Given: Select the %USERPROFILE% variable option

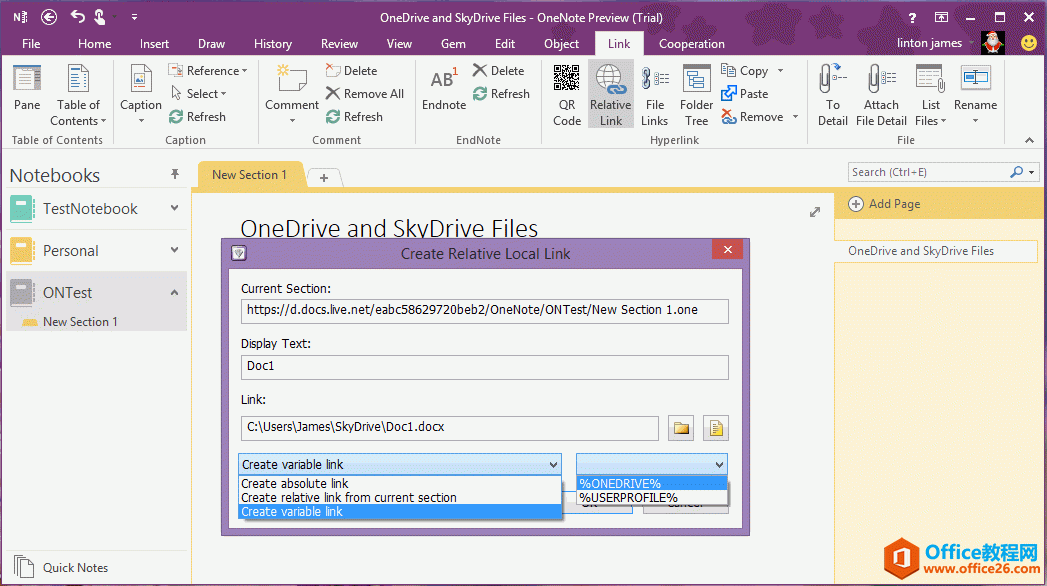Looking at the screenshot, I should click(x=628, y=497).
